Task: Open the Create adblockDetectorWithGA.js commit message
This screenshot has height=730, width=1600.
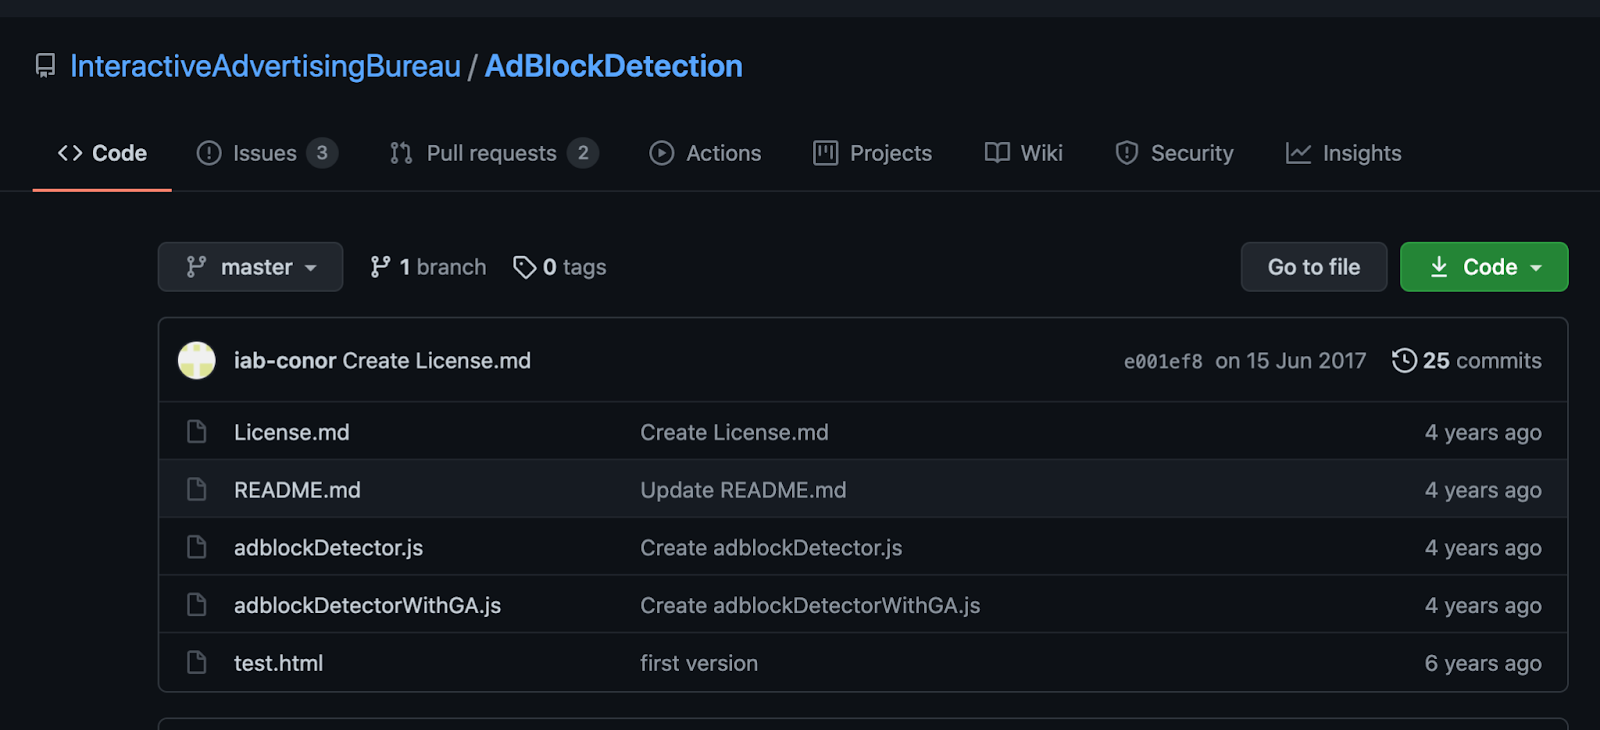Action: click(810, 606)
